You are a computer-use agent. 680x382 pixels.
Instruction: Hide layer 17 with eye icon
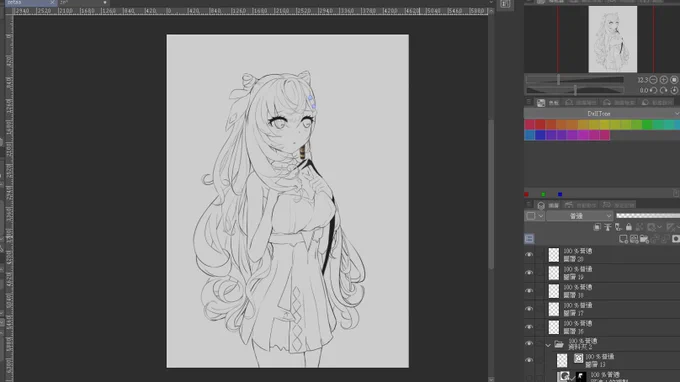click(x=529, y=309)
